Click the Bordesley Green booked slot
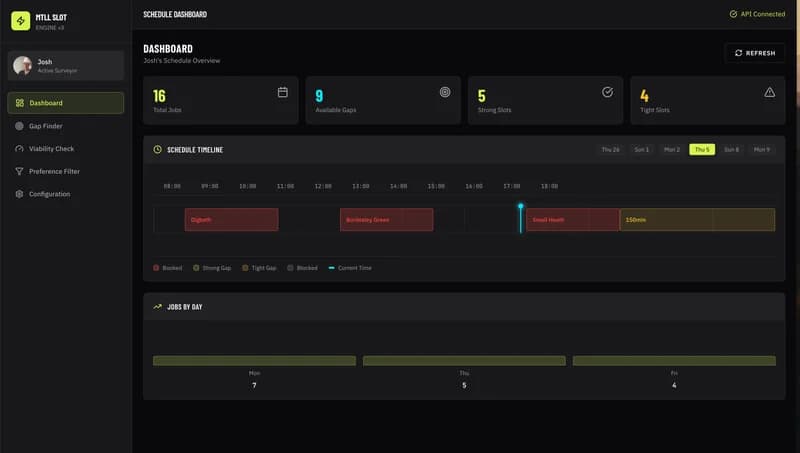Image resolution: width=800 pixels, height=453 pixels. 386,219
